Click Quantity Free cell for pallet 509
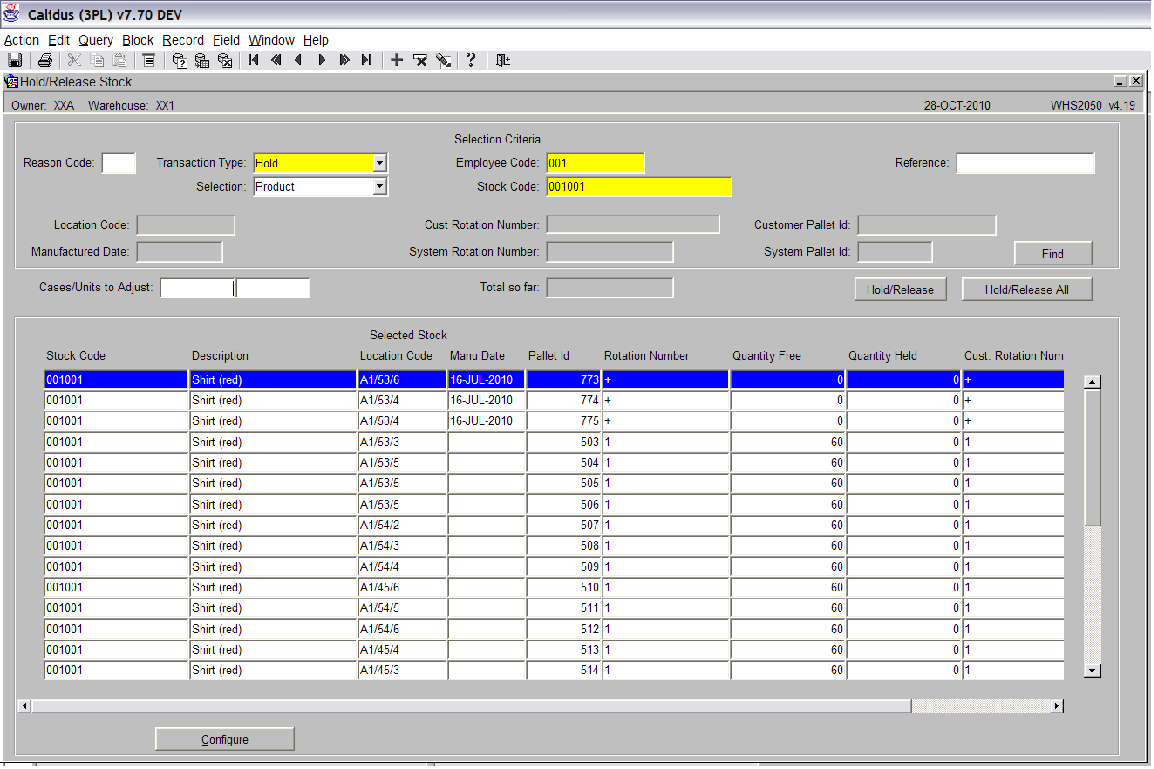Viewport: 1154px width, 769px height. [787, 567]
